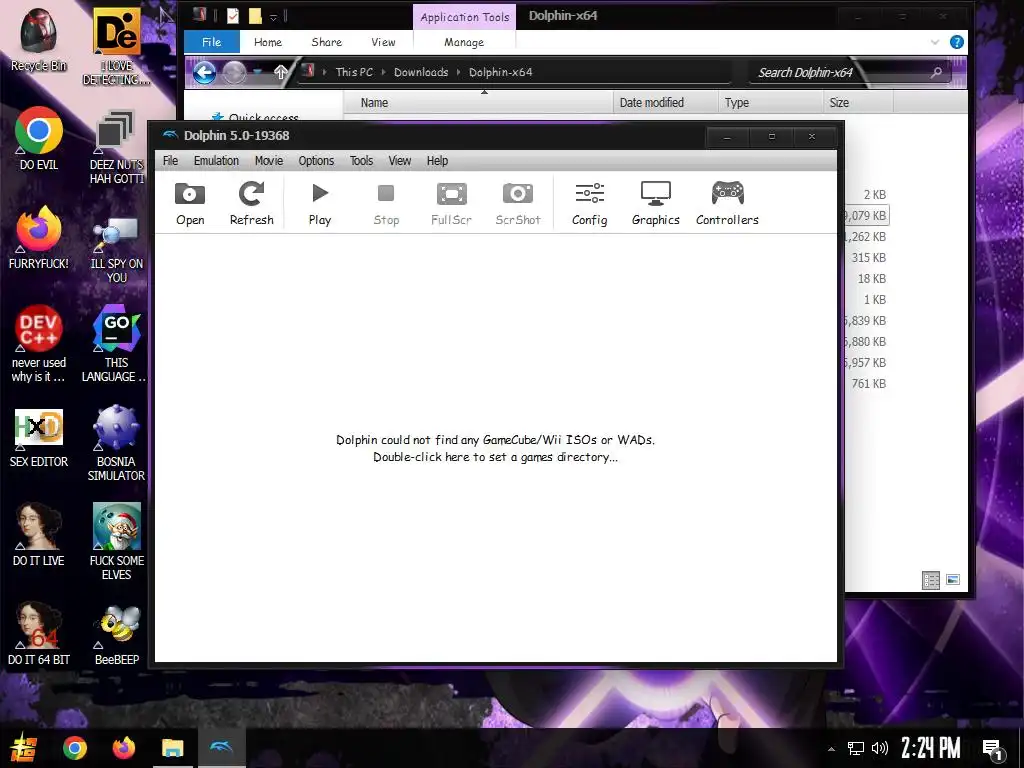Take a screenshot with ScrShot icon
Viewport: 1024px width, 768px height.
pyautogui.click(x=518, y=204)
